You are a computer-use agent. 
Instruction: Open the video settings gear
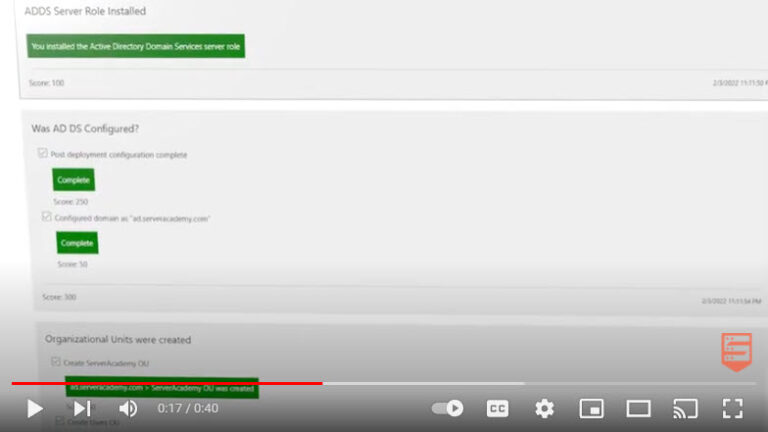(544, 408)
